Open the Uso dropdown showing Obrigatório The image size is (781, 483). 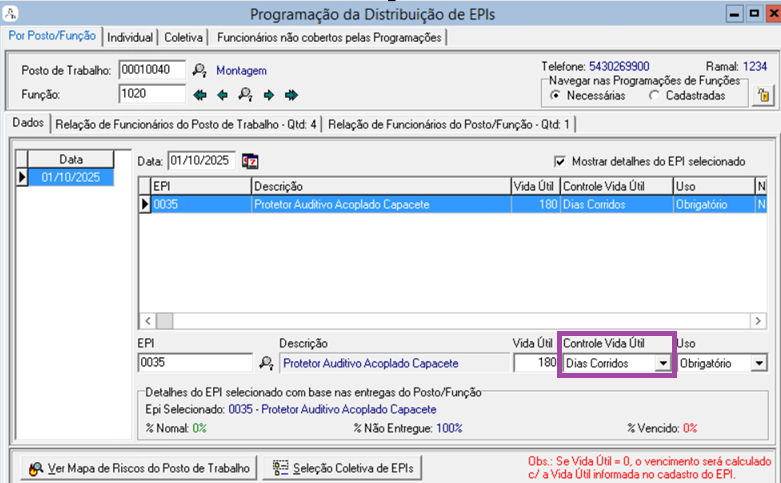tap(758, 363)
